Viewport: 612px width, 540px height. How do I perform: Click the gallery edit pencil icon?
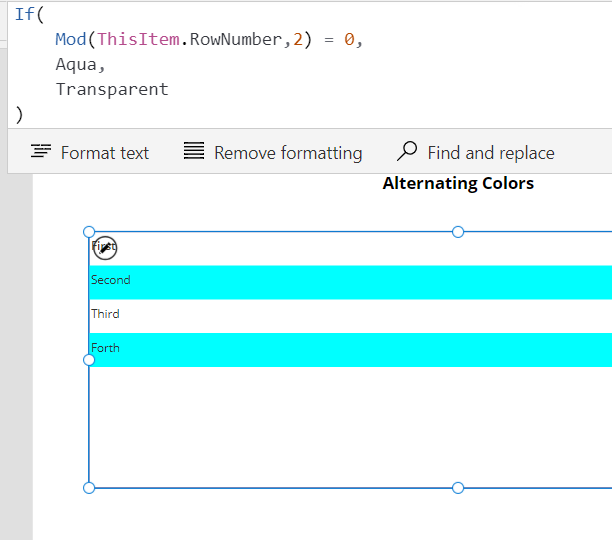click(x=105, y=247)
